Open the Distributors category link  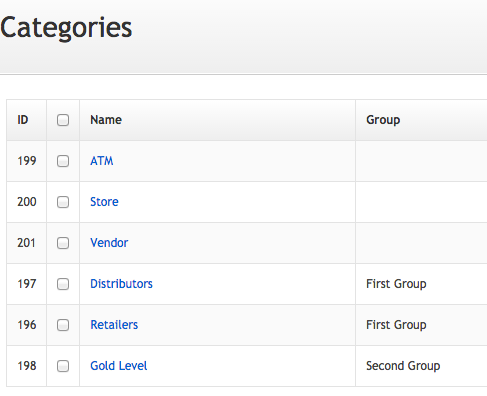pyautogui.click(x=121, y=284)
